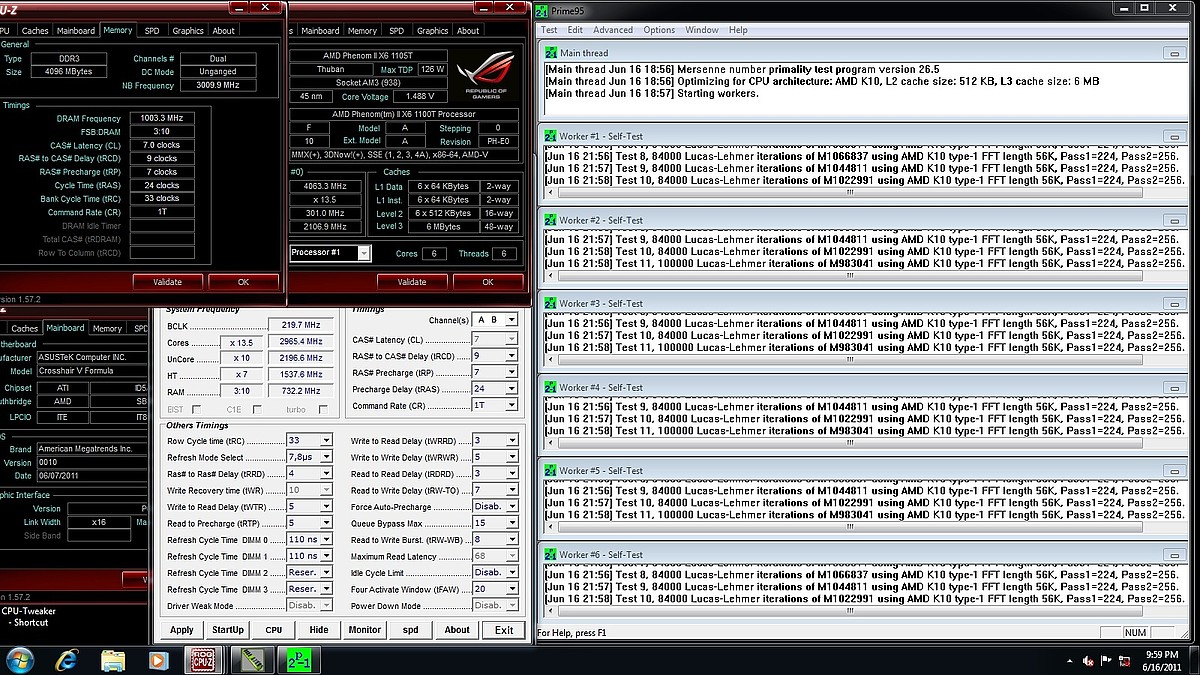This screenshot has width=1200, height=675.
Task: Click the Worker #3 window icon
Action: click(550, 303)
